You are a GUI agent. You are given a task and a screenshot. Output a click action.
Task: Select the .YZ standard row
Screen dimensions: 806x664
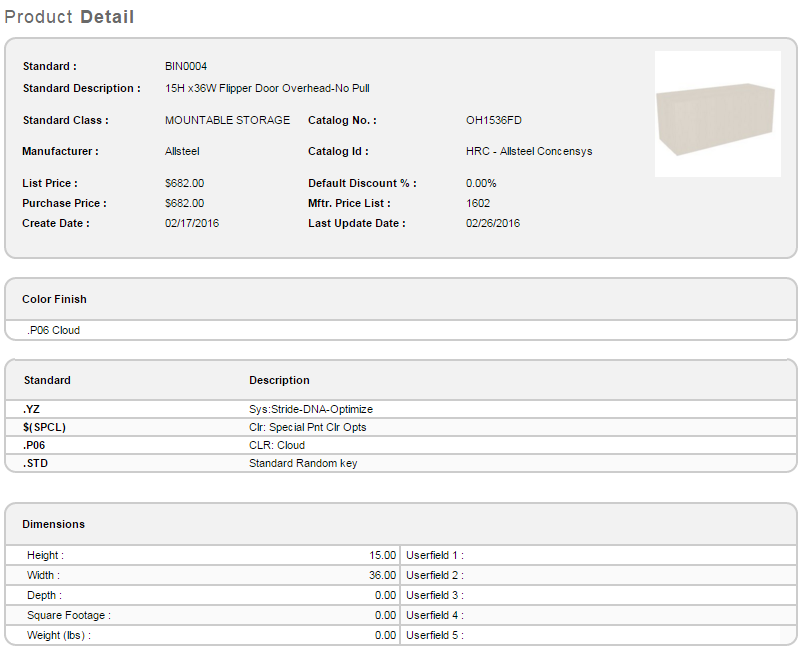31,409
